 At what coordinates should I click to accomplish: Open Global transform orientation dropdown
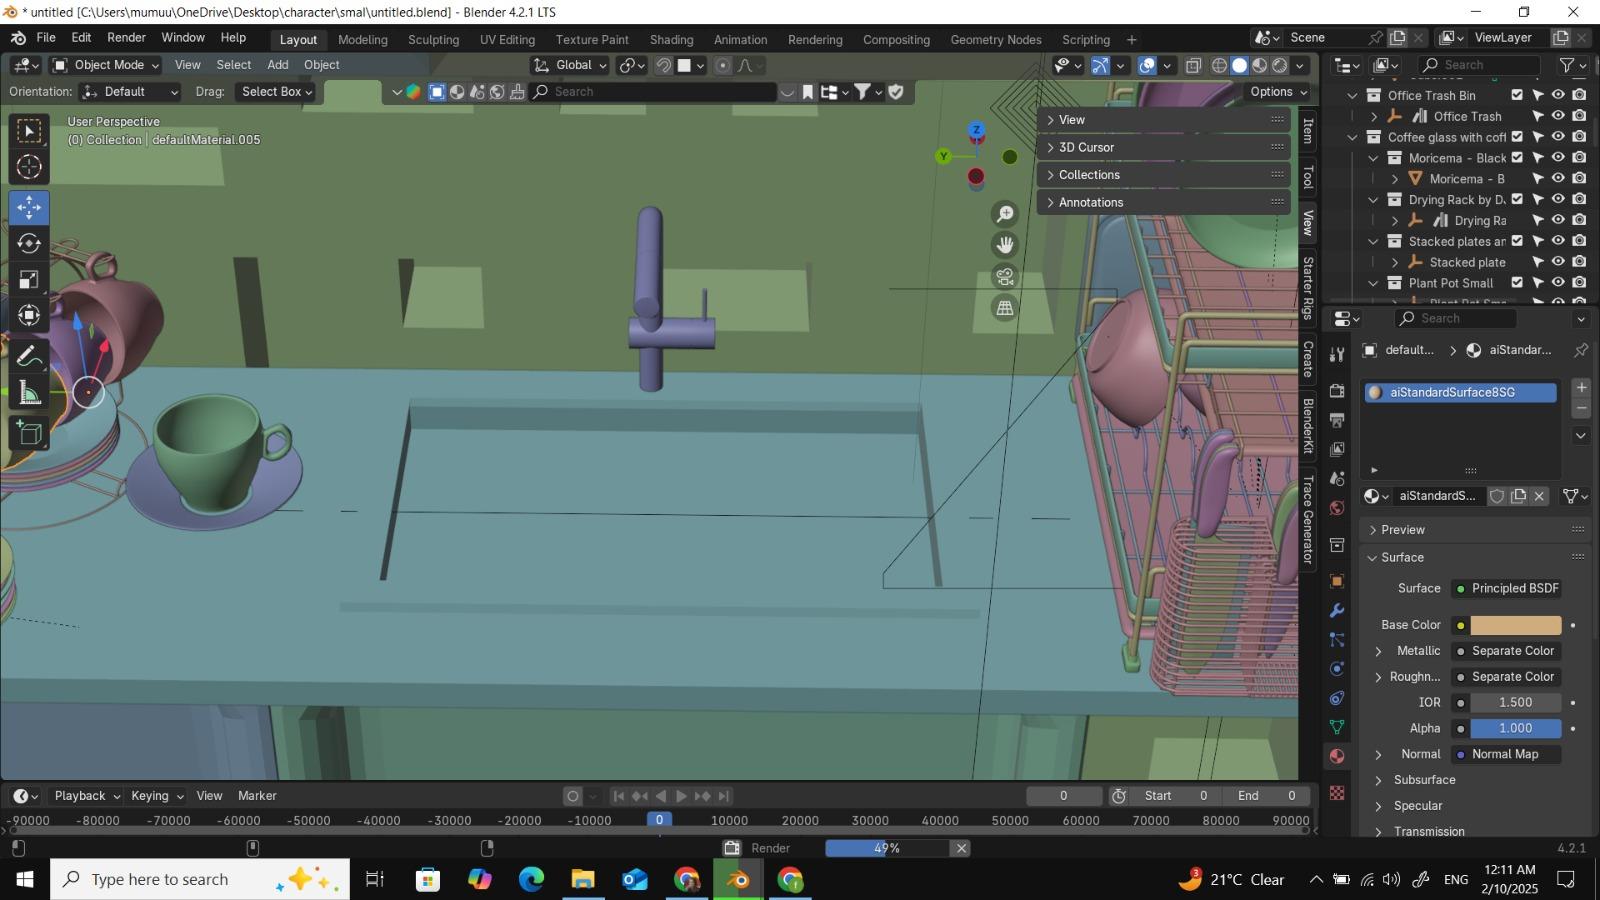click(570, 65)
